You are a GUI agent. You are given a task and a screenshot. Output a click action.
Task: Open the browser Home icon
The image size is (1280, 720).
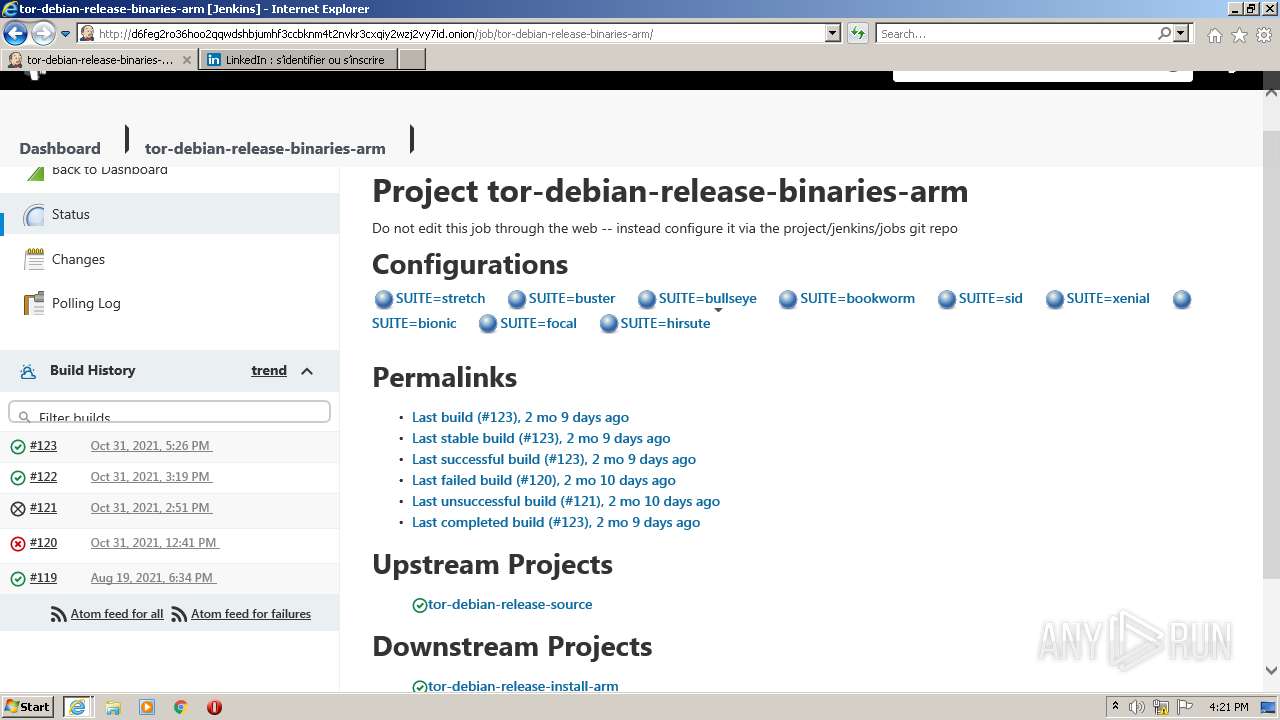(1214, 35)
